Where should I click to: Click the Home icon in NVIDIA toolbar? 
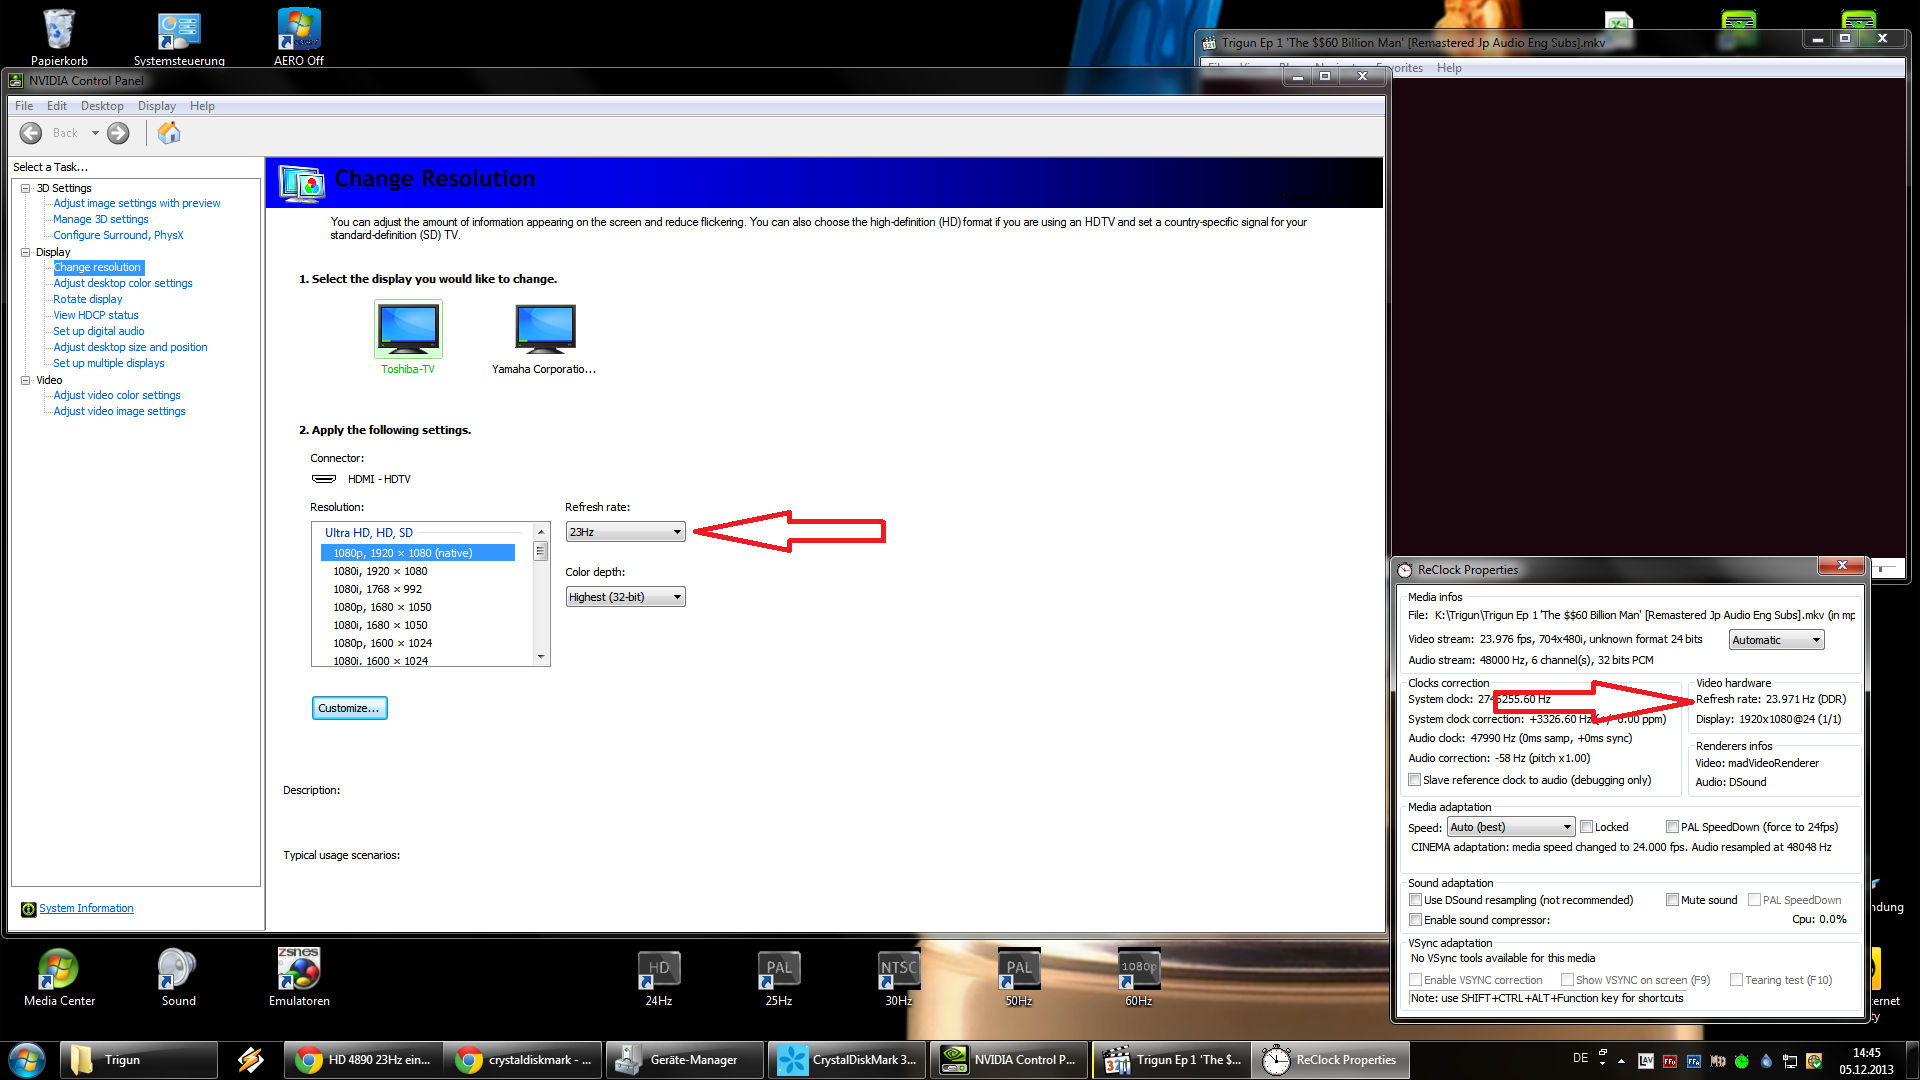pos(169,133)
